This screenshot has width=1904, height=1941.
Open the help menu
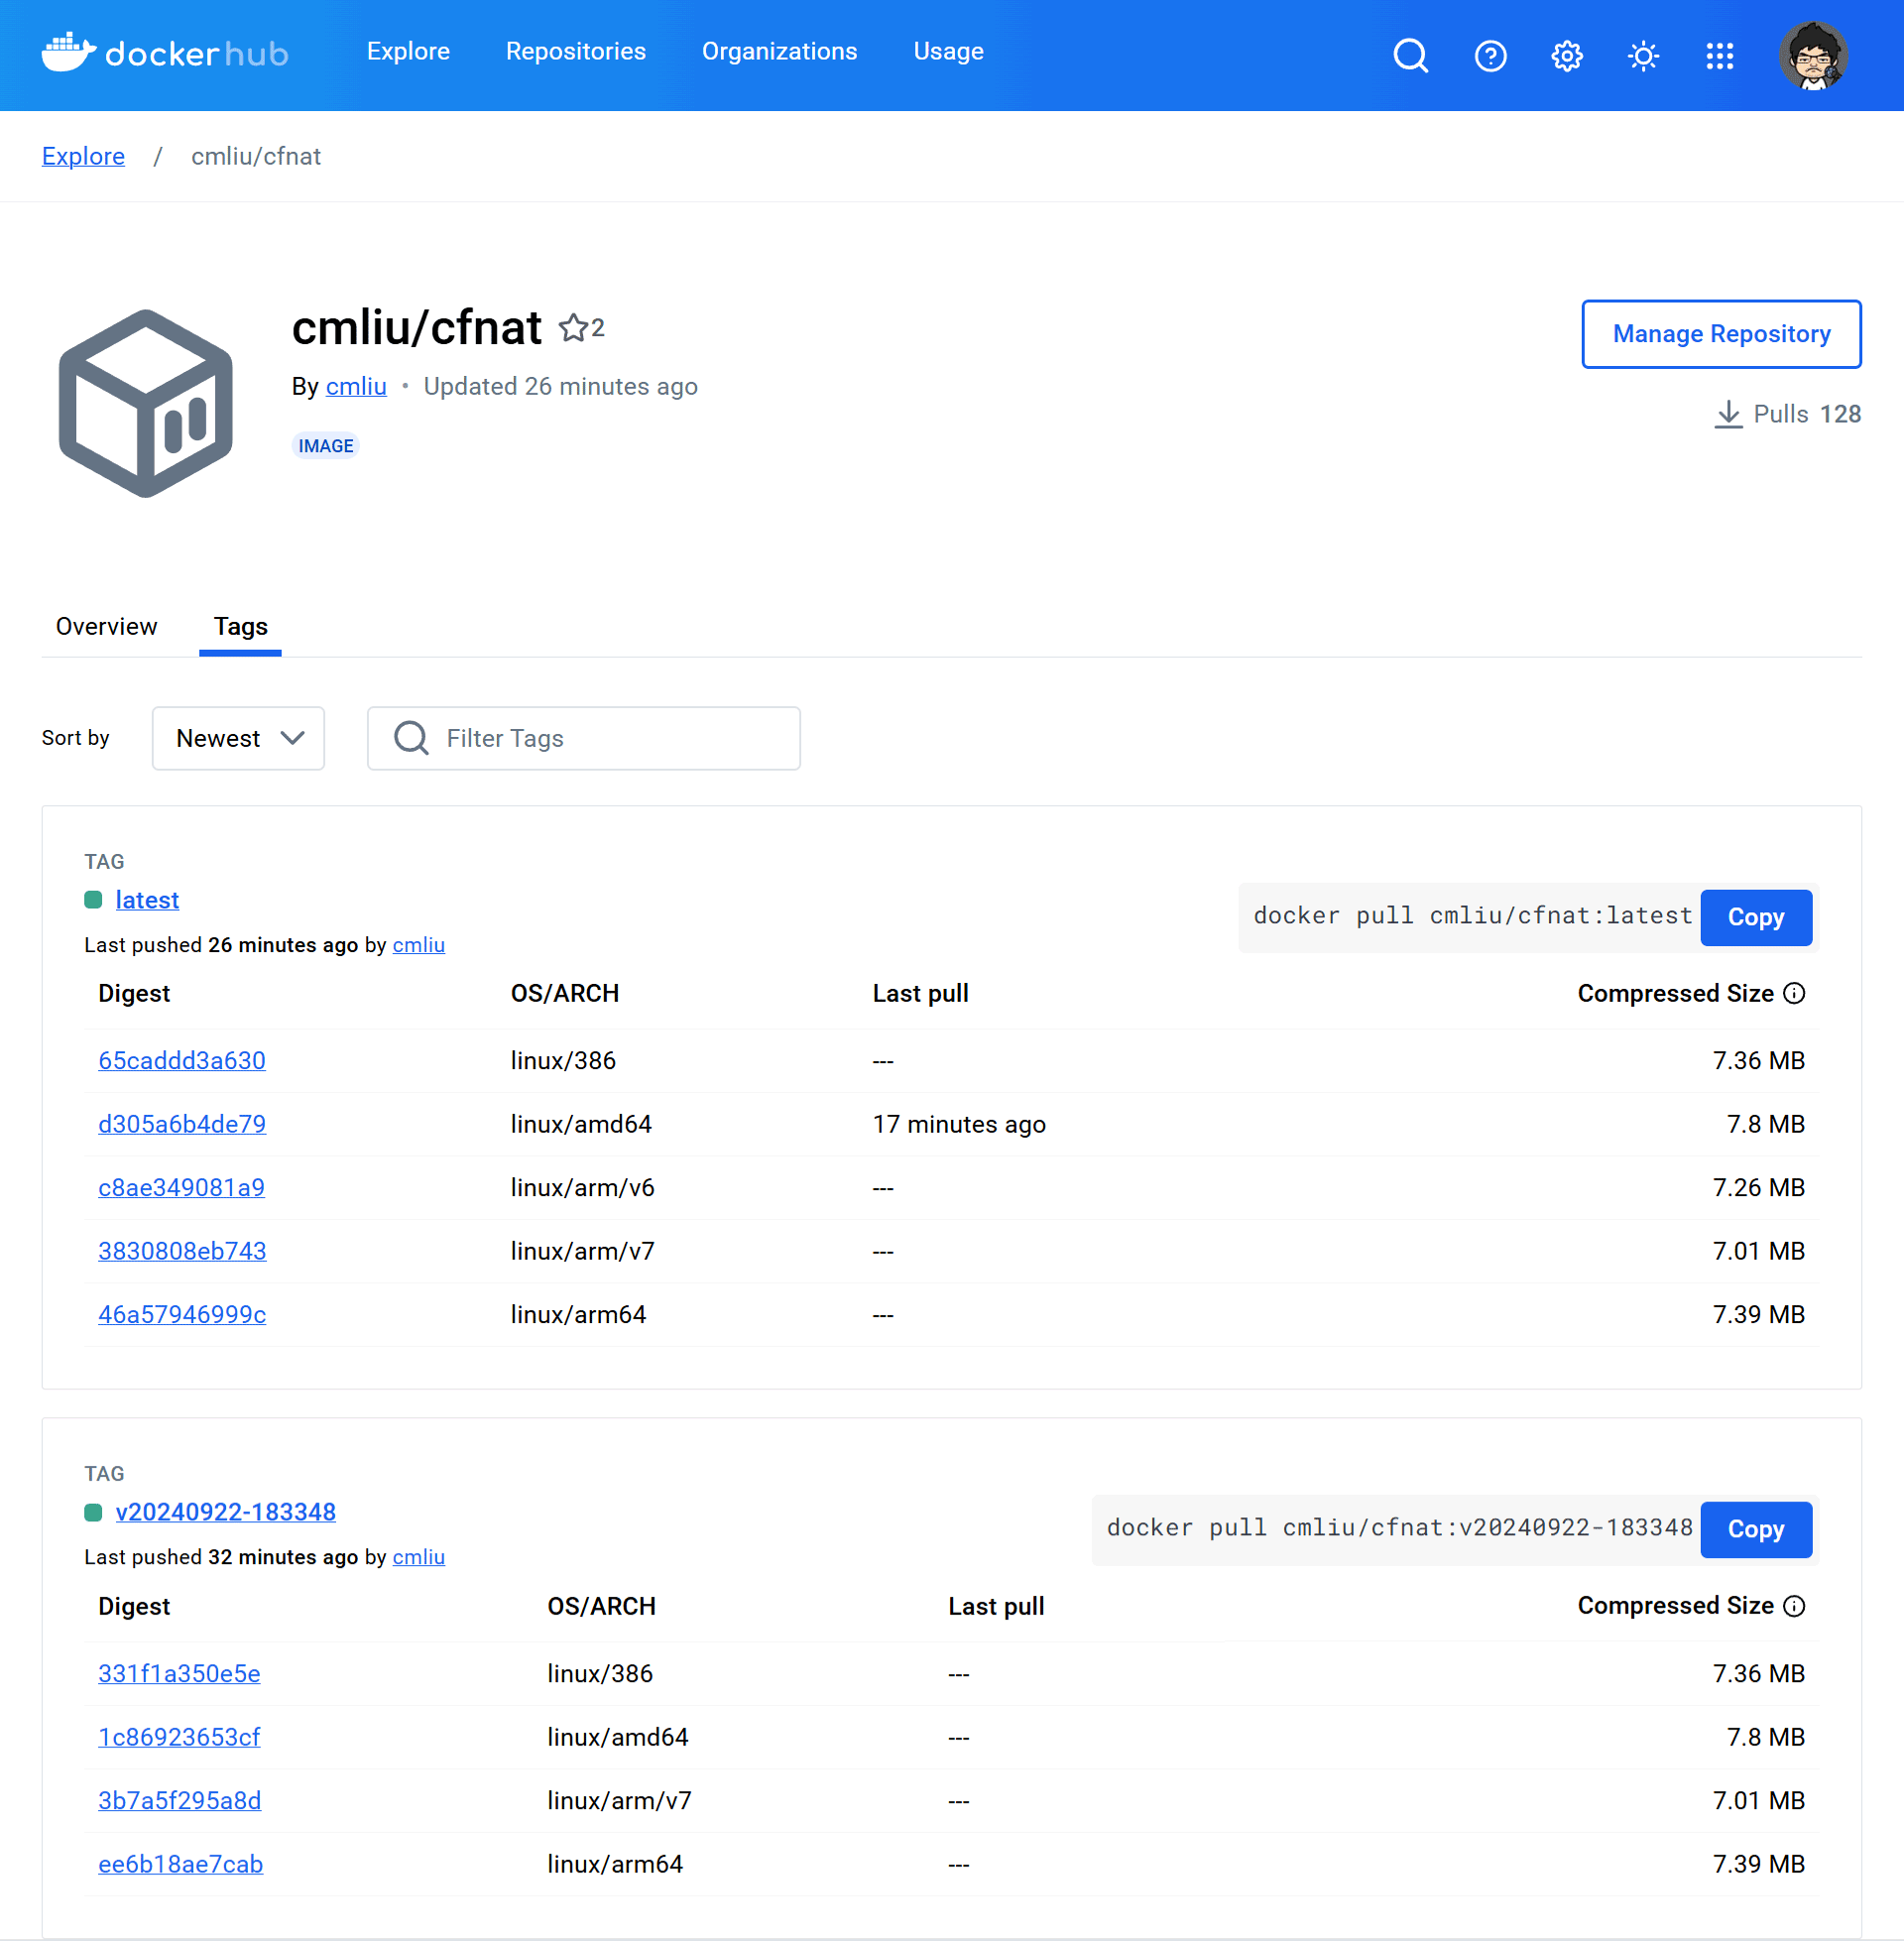click(x=1489, y=56)
